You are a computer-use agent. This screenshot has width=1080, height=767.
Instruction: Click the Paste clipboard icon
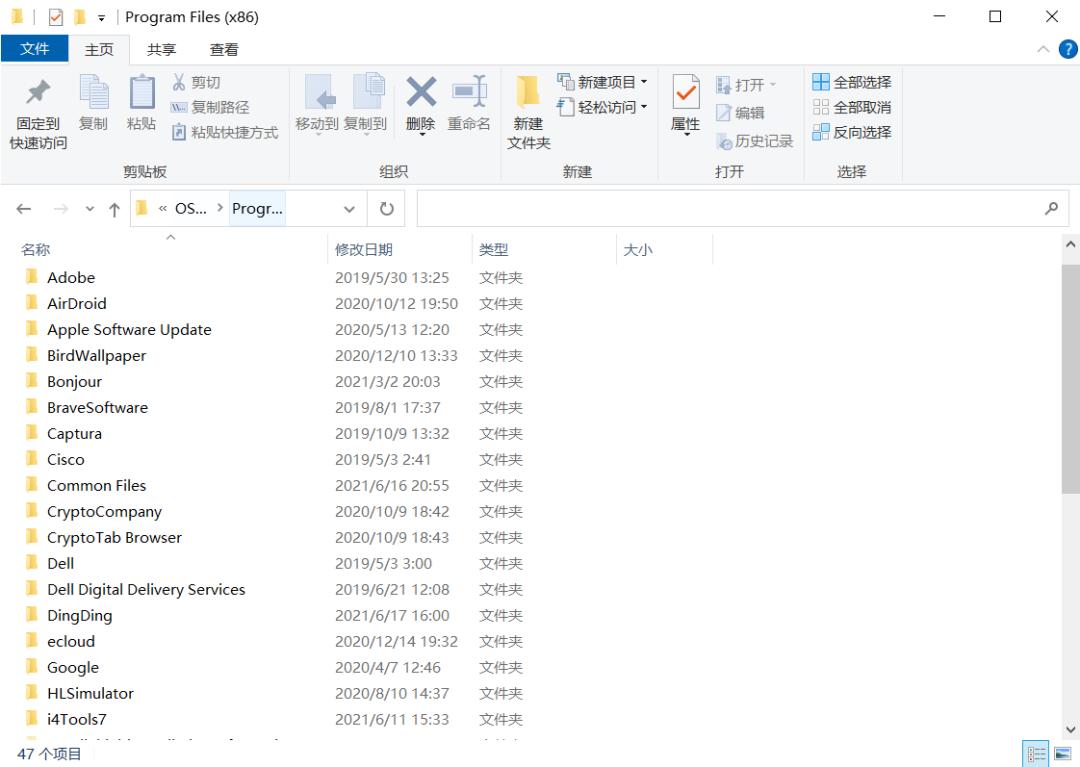[141, 95]
